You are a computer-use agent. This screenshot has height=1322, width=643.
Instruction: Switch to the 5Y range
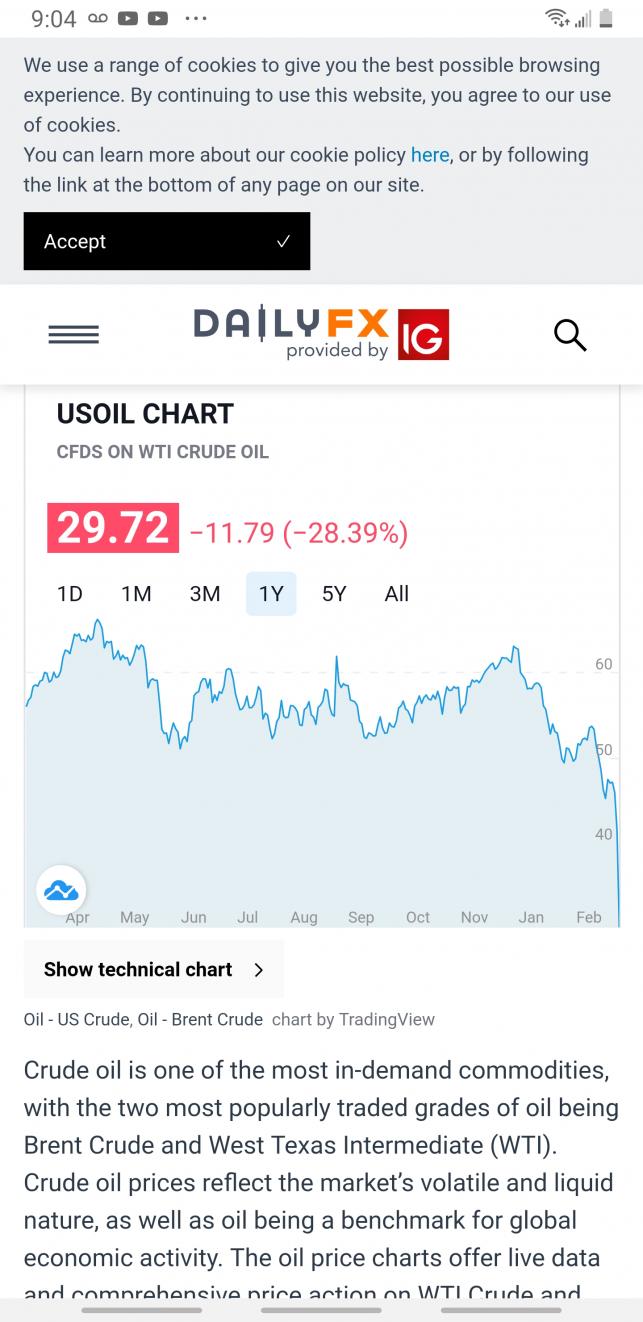point(334,594)
